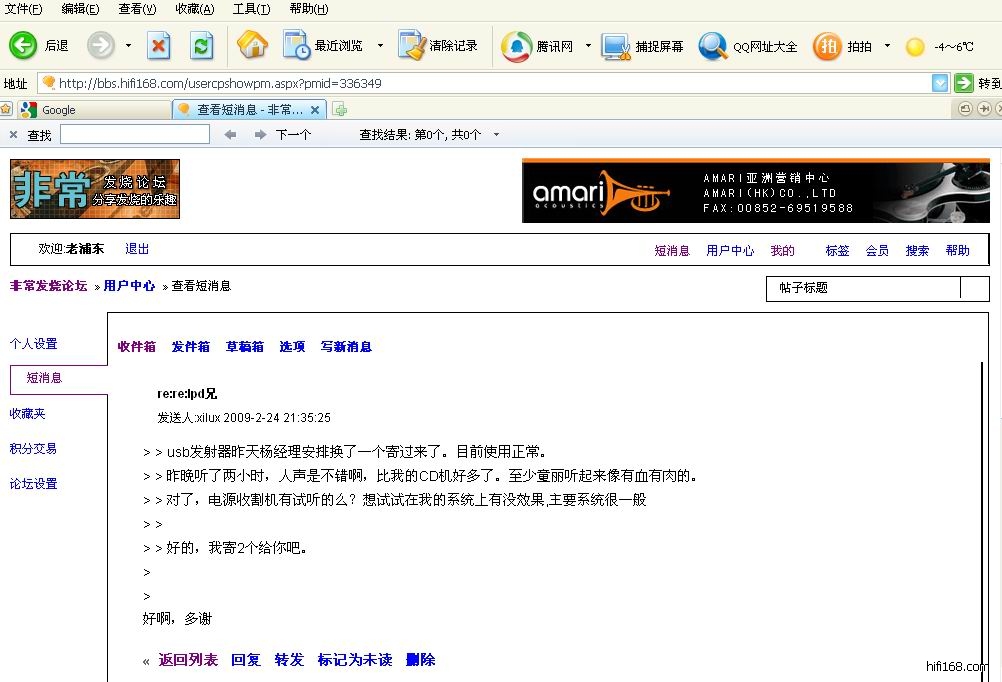Open the 腾讯网 dropdown arrow
Image resolution: width=1002 pixels, height=682 pixels.
[588, 46]
